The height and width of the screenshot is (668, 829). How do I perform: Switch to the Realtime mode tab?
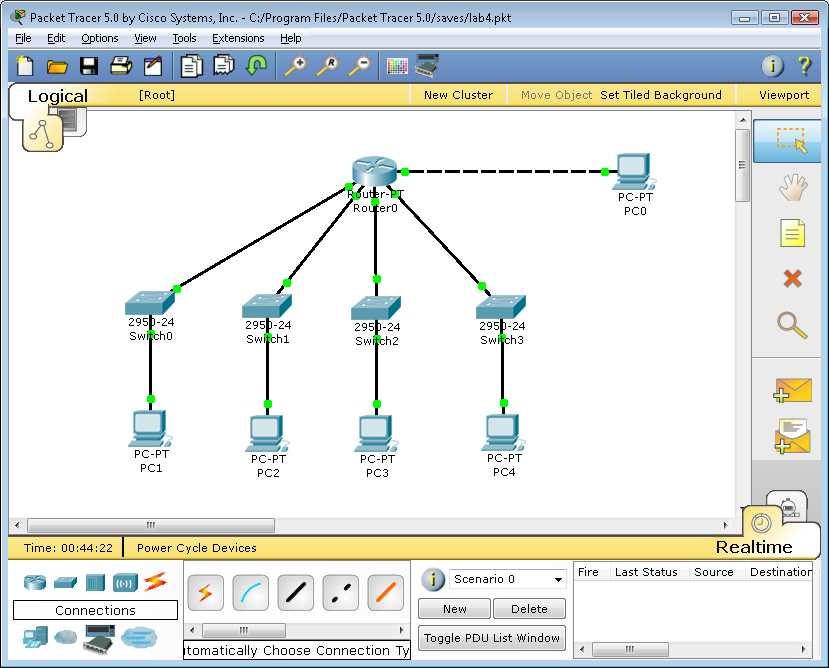[x=754, y=546]
